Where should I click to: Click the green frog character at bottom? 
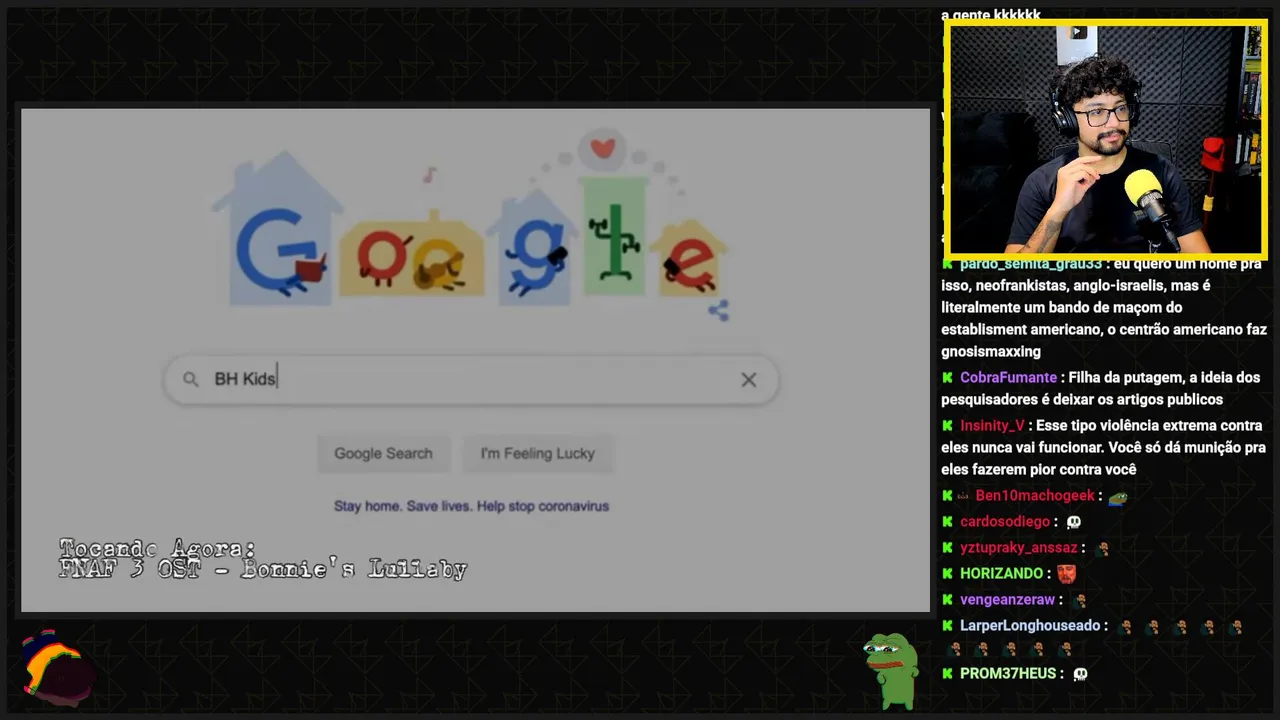[891, 669]
